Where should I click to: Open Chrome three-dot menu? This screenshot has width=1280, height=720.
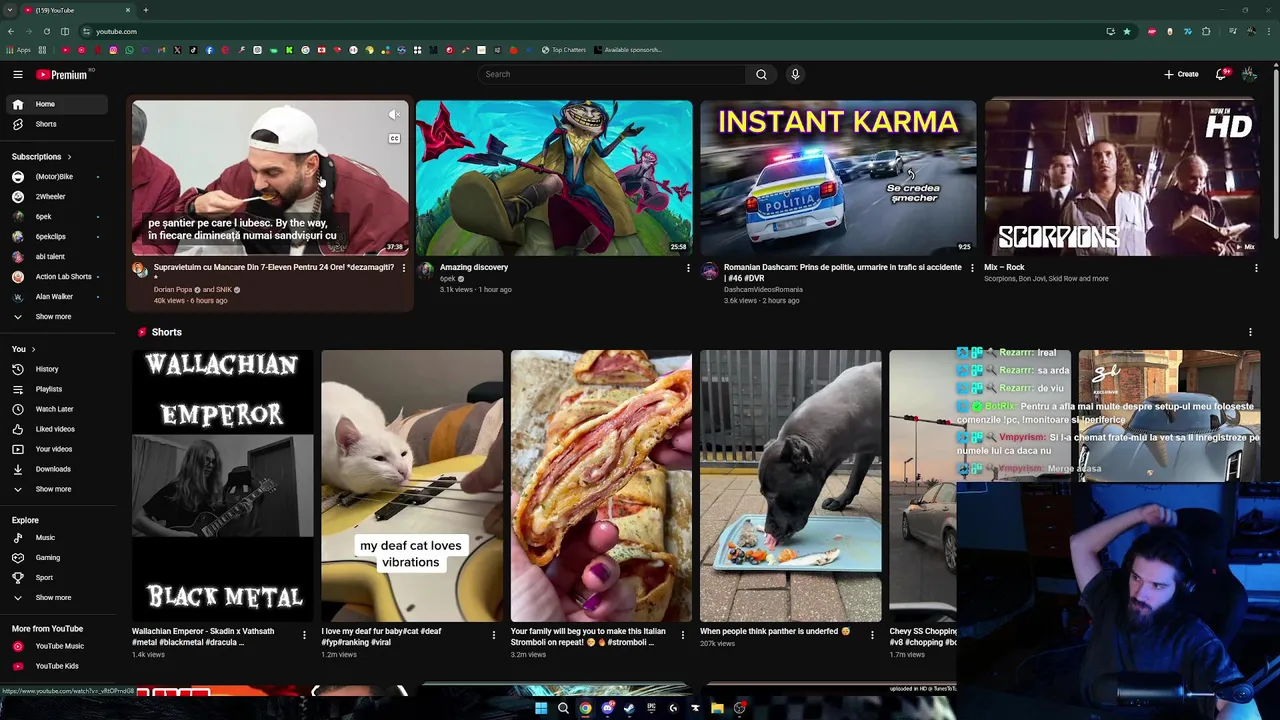pyautogui.click(x=1269, y=31)
